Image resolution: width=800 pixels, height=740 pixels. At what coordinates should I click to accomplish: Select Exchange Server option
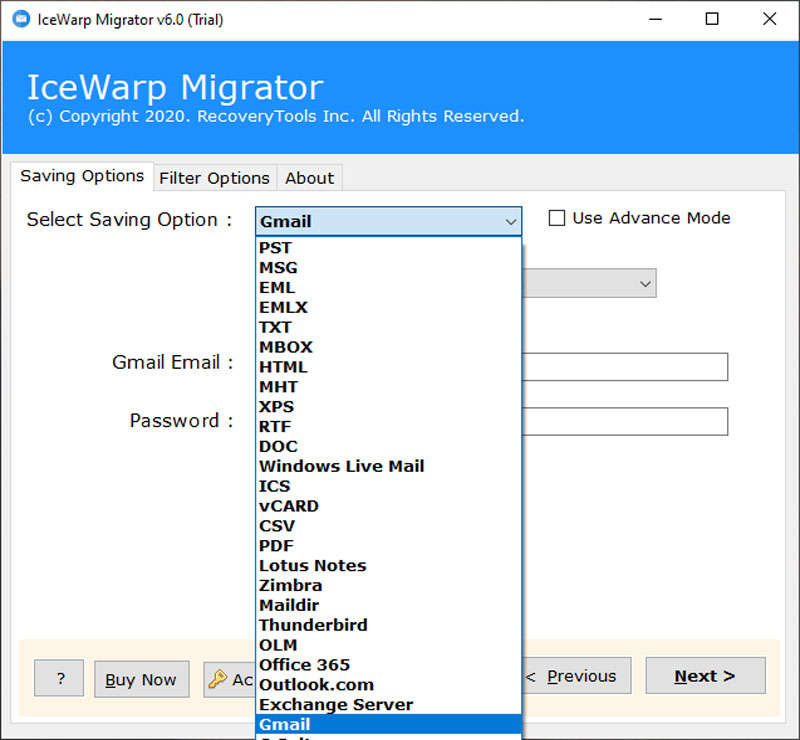pyautogui.click(x=388, y=705)
